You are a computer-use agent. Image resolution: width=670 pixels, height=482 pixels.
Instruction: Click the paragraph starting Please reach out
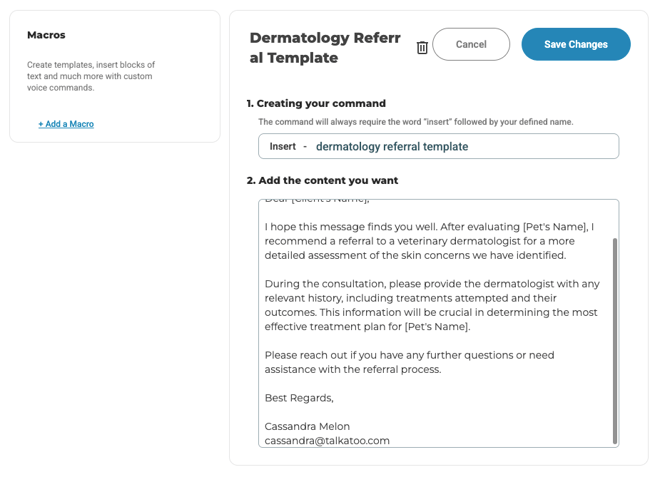point(409,362)
